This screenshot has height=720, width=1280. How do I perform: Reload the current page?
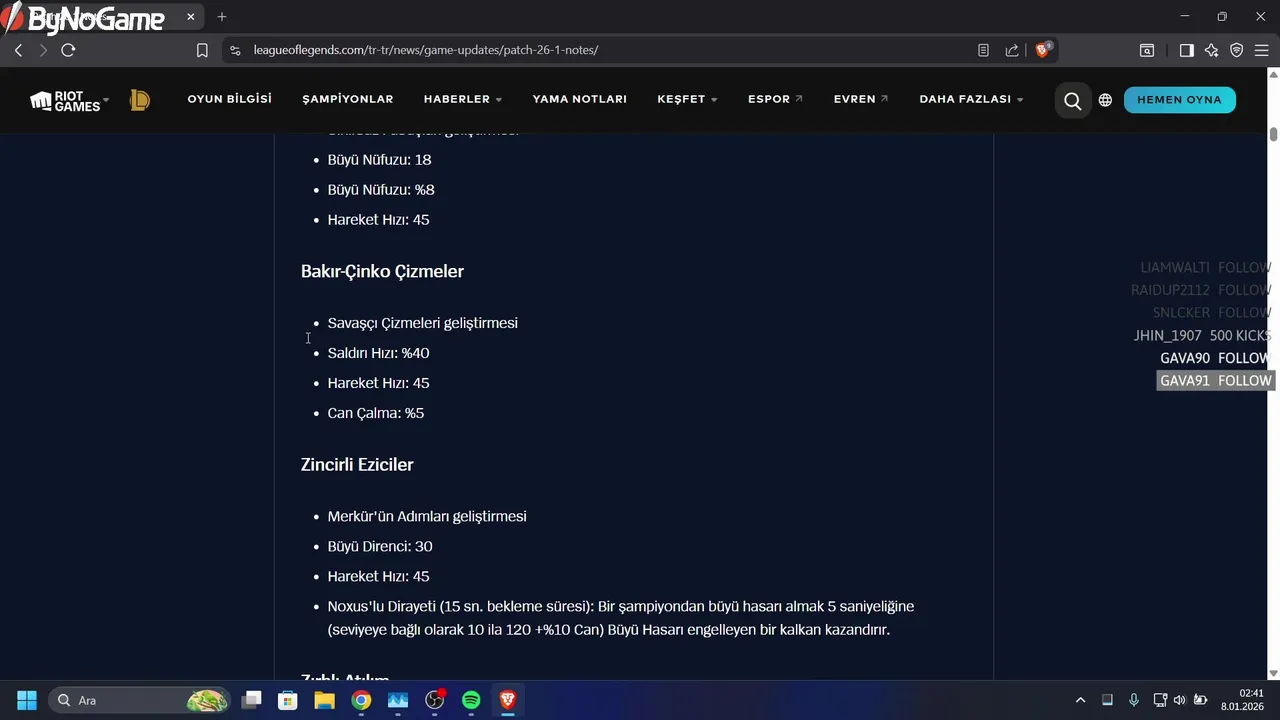68,50
